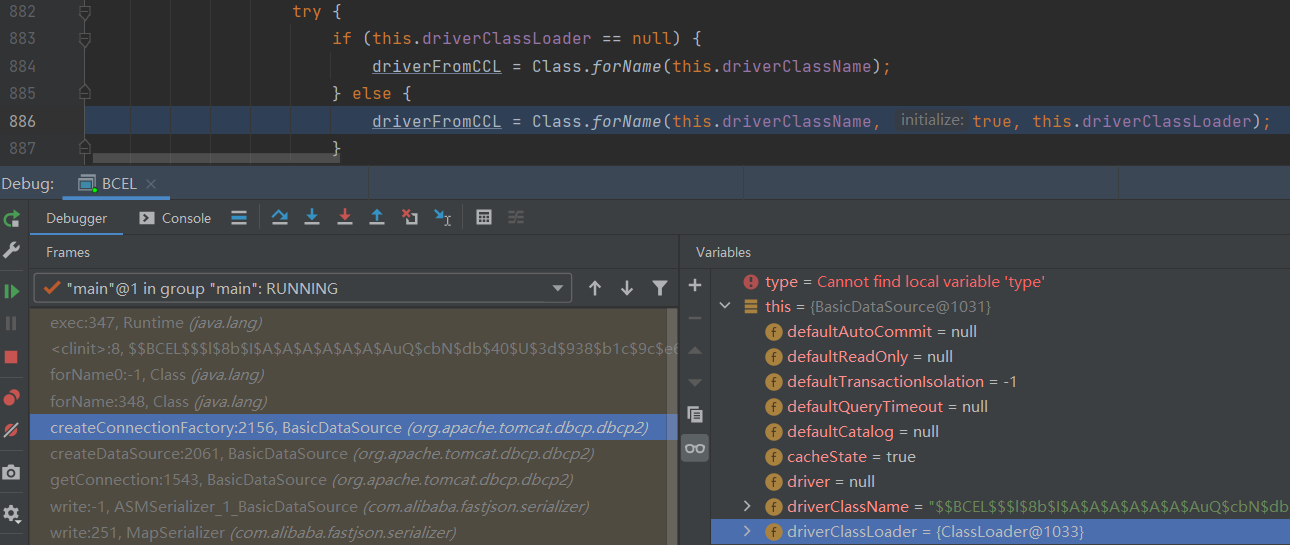Screen dimensions: 1290x545
Task: Select the type error watch entry
Action: click(x=1000, y=282)
